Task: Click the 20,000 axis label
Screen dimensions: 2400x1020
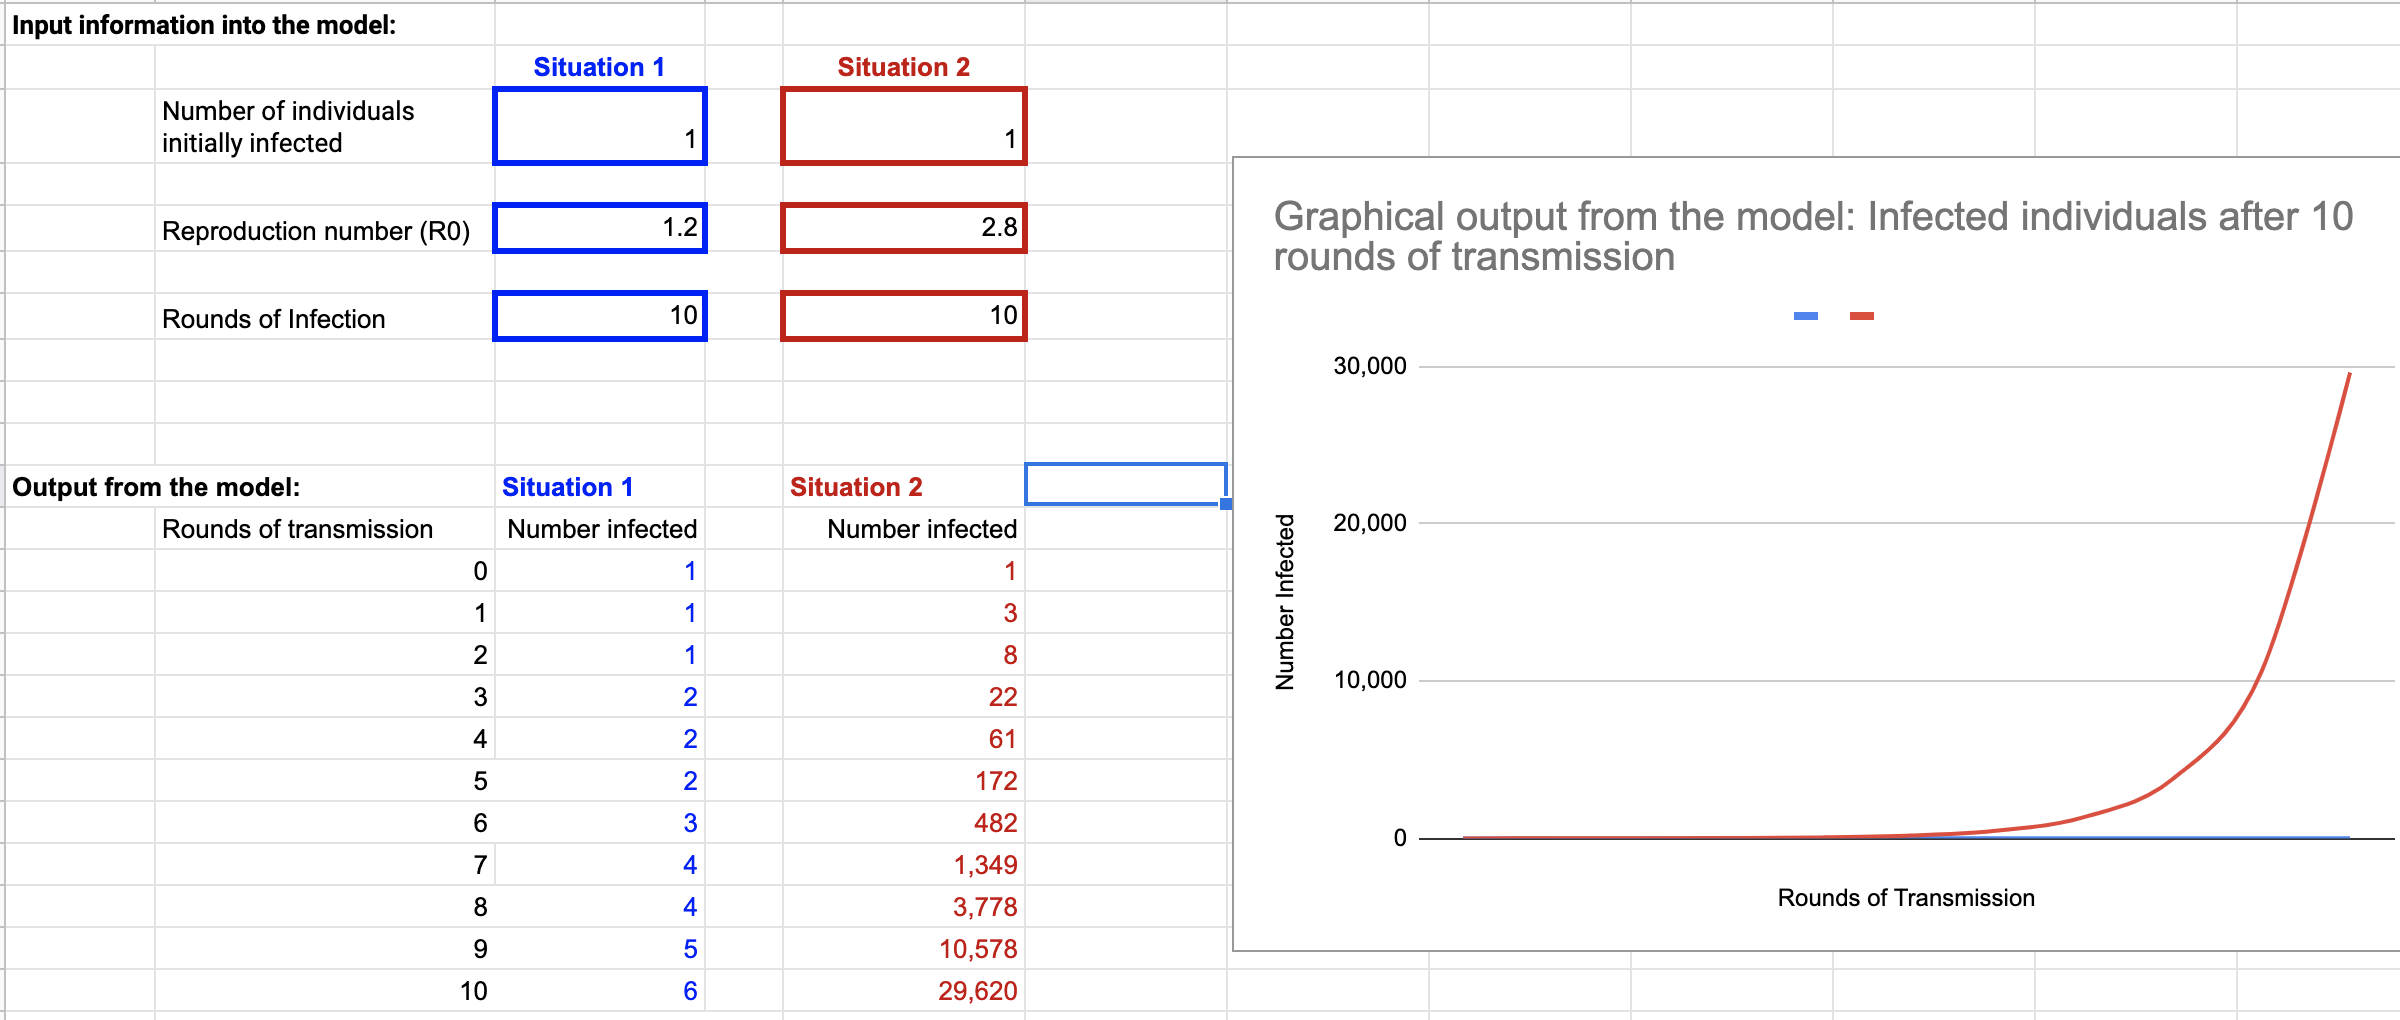Action: pos(1370,523)
